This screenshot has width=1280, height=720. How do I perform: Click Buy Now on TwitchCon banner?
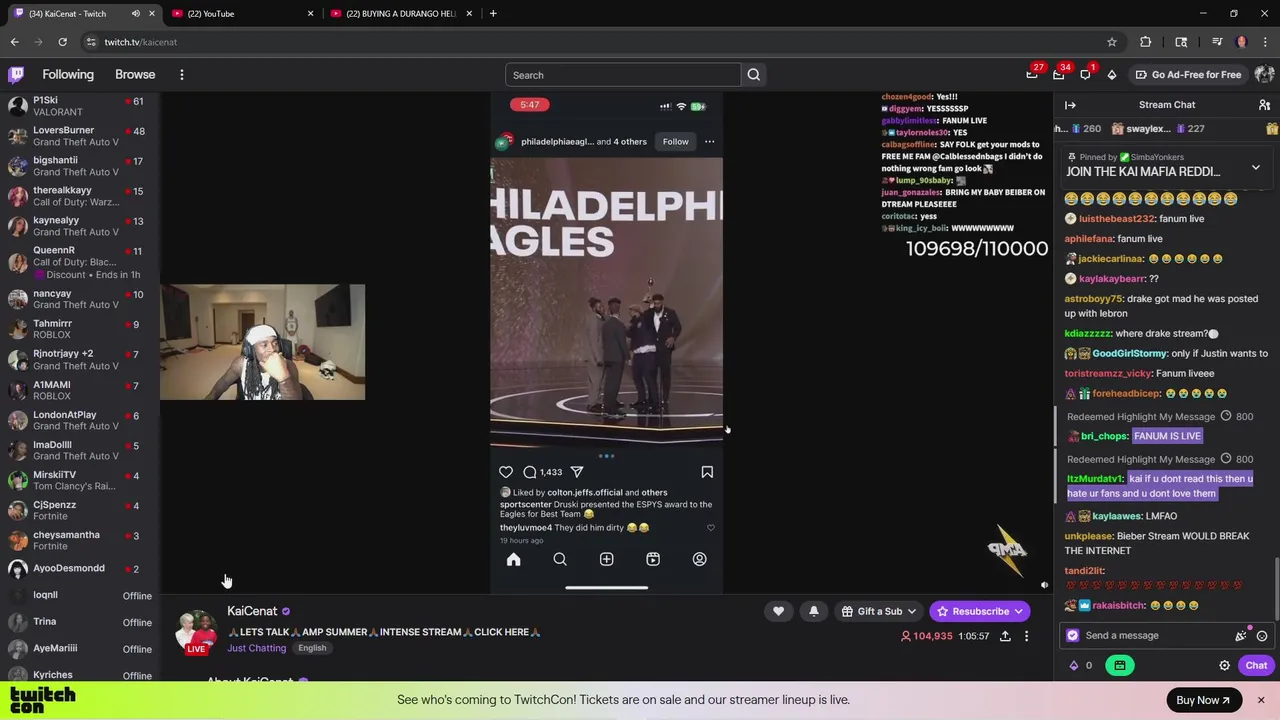tap(1203, 700)
